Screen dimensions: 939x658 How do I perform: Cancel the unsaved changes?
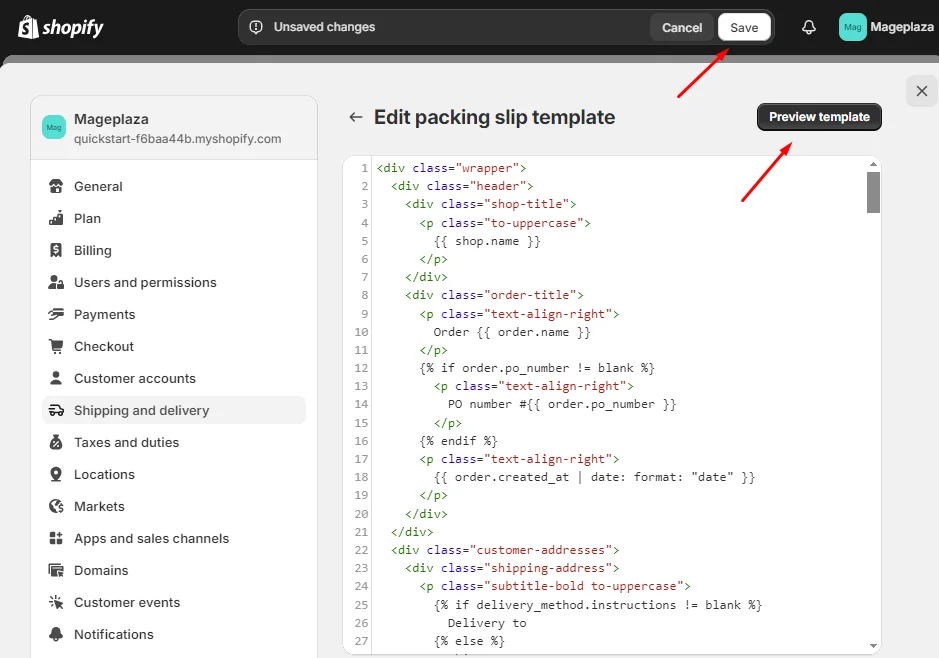coord(682,27)
